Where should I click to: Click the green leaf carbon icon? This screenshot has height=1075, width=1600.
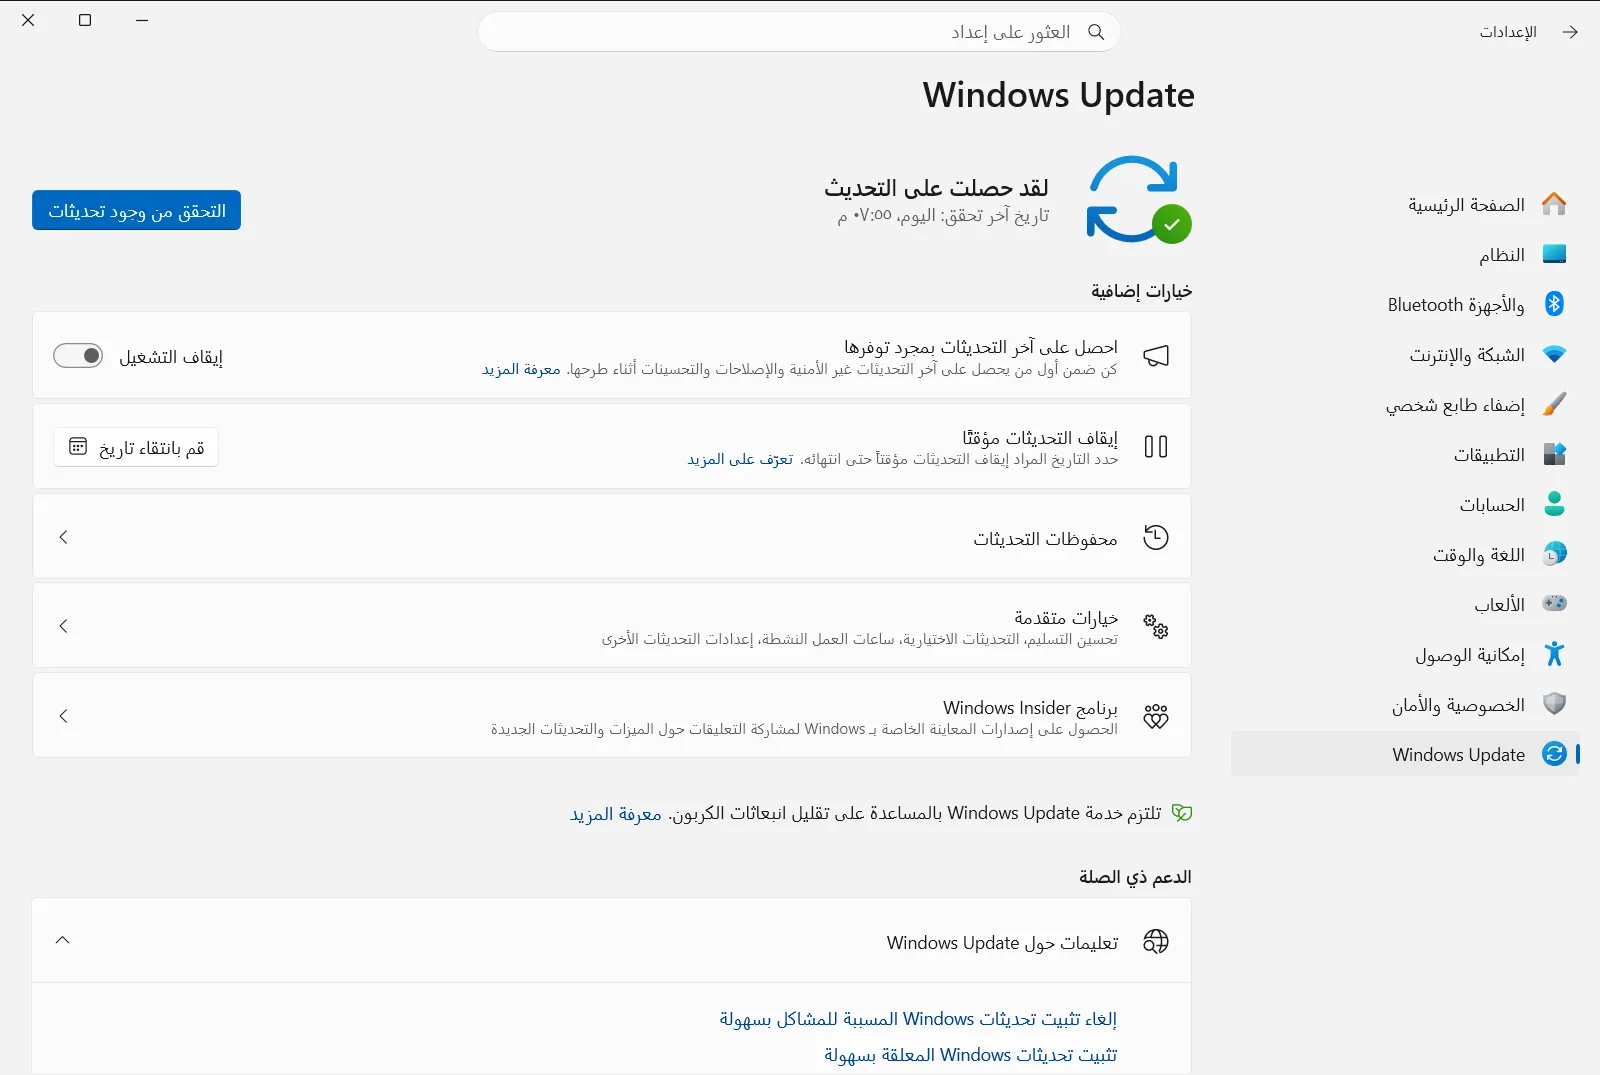[1182, 813]
